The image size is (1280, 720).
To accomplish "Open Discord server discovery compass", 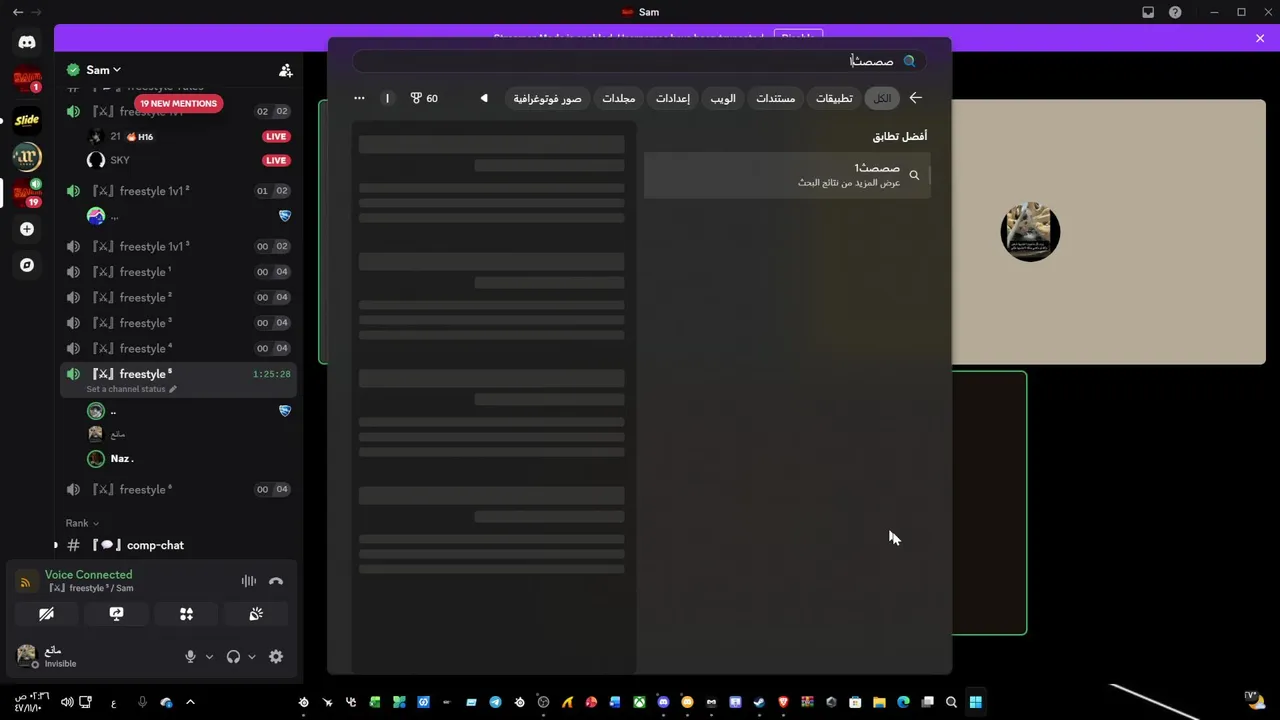I will (27, 265).
